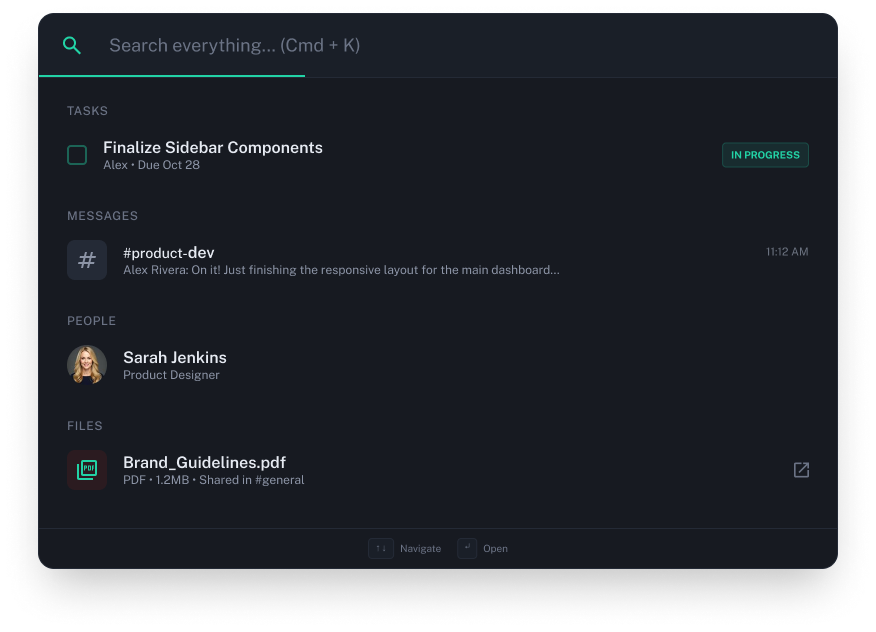Click the Alex Rivera message preview text
The width and height of the screenshot is (876, 632).
click(341, 270)
